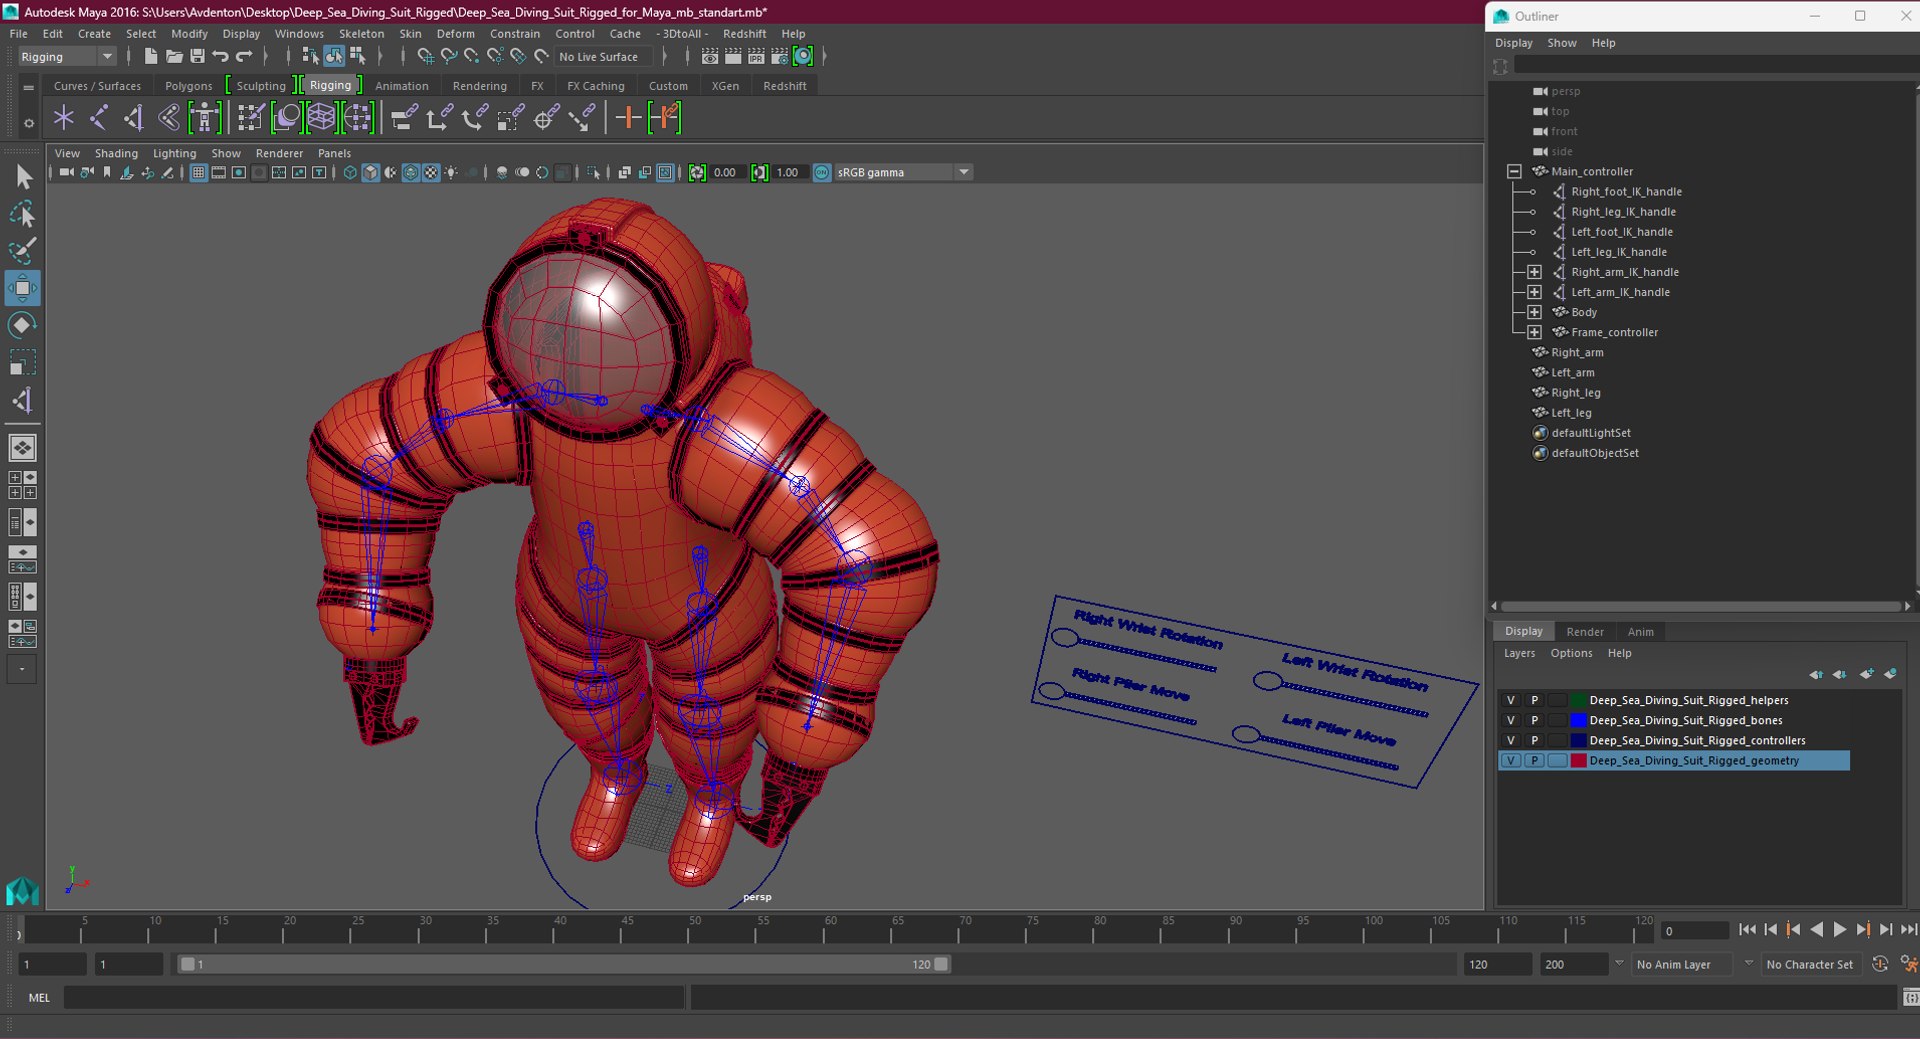This screenshot has height=1039, width=1920.
Task: Click the geometry layer red color swatch
Action: click(x=1578, y=760)
